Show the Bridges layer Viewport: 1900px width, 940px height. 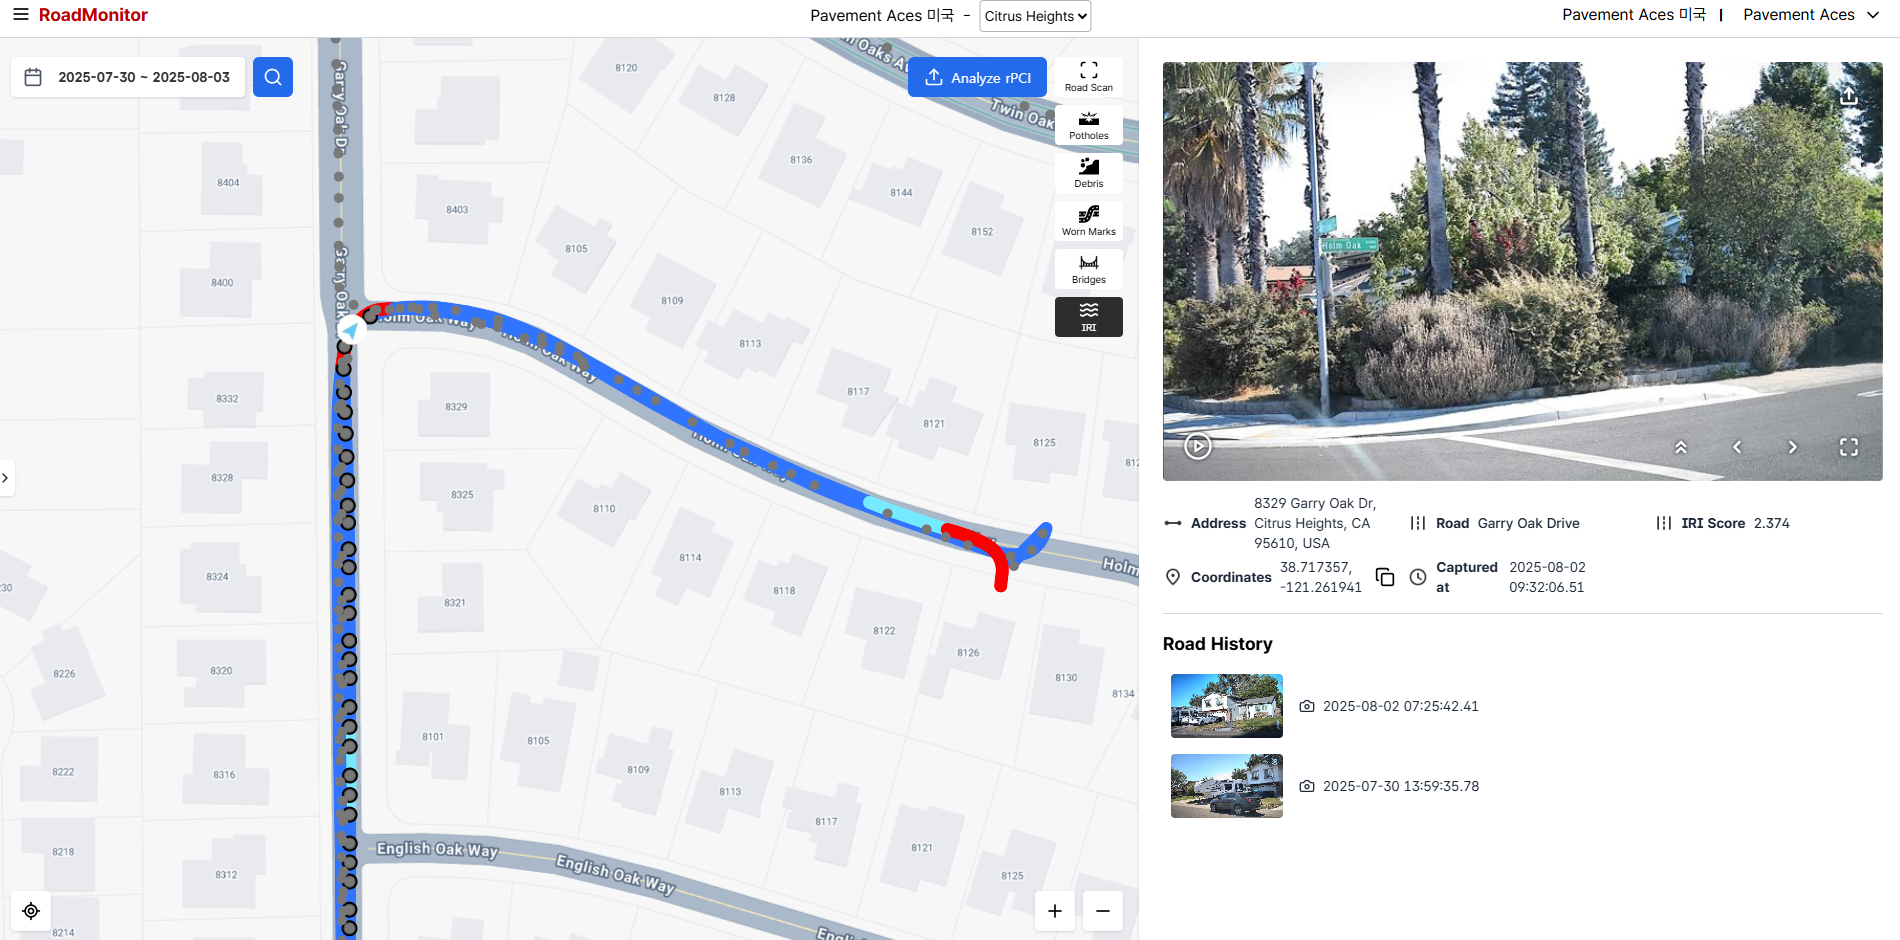pyautogui.click(x=1089, y=269)
